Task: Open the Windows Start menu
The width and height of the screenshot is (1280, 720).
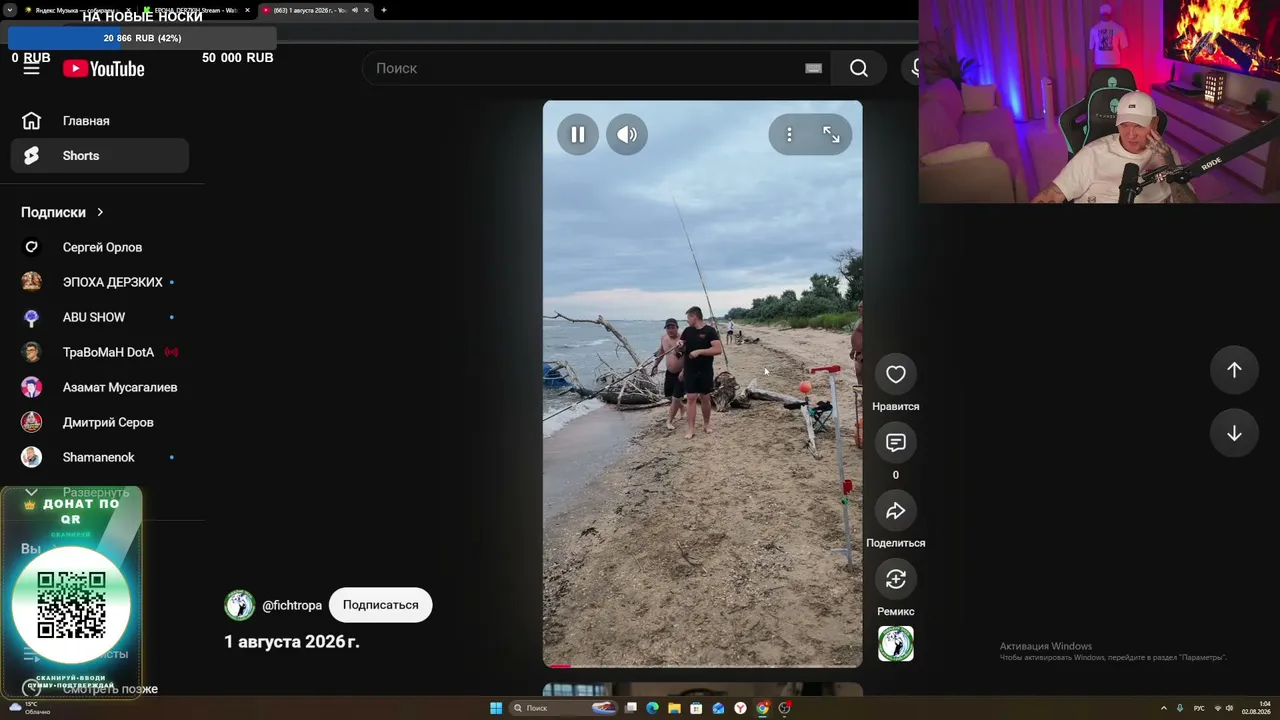Action: (496, 708)
